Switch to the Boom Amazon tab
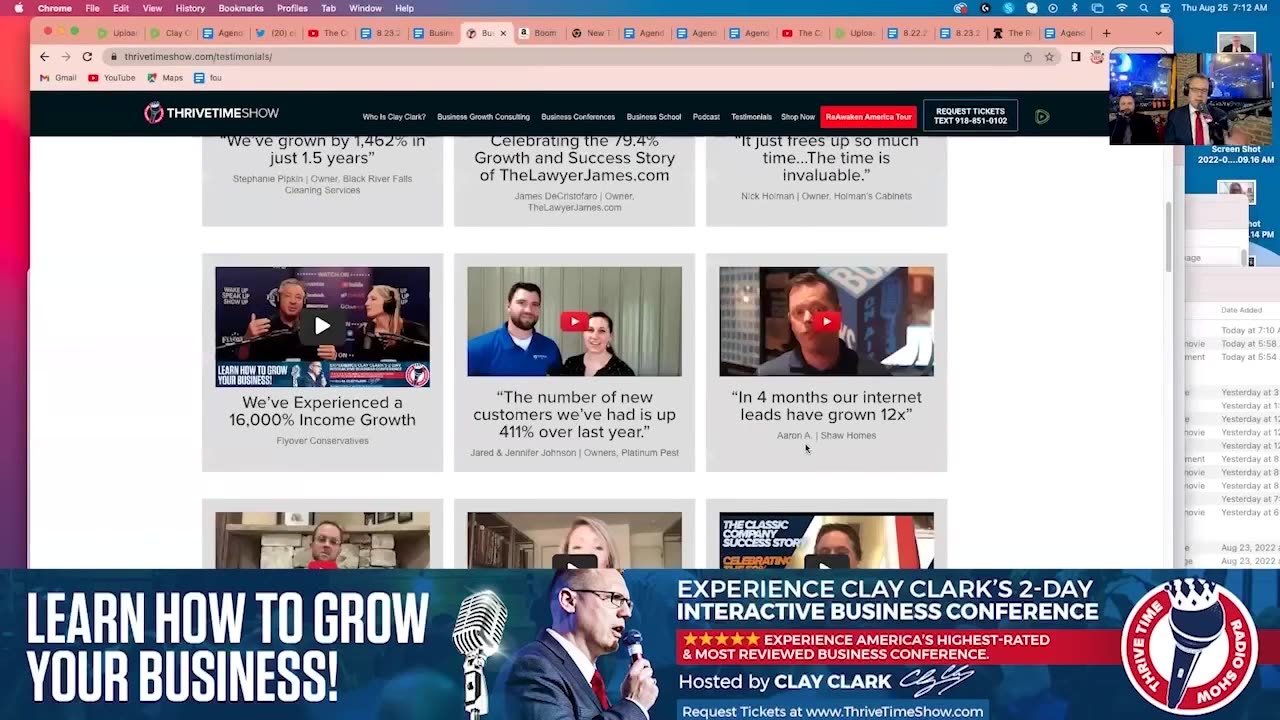 coord(537,33)
